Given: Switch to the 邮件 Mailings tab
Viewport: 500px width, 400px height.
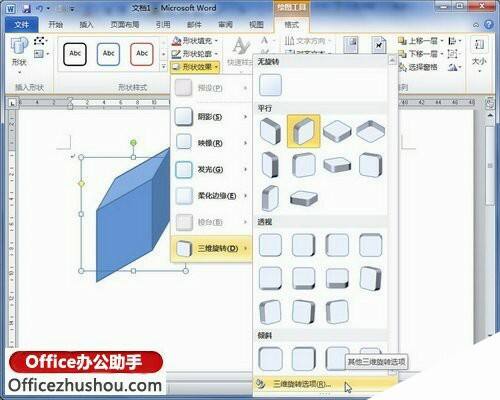Looking at the screenshot, I should tap(194, 25).
